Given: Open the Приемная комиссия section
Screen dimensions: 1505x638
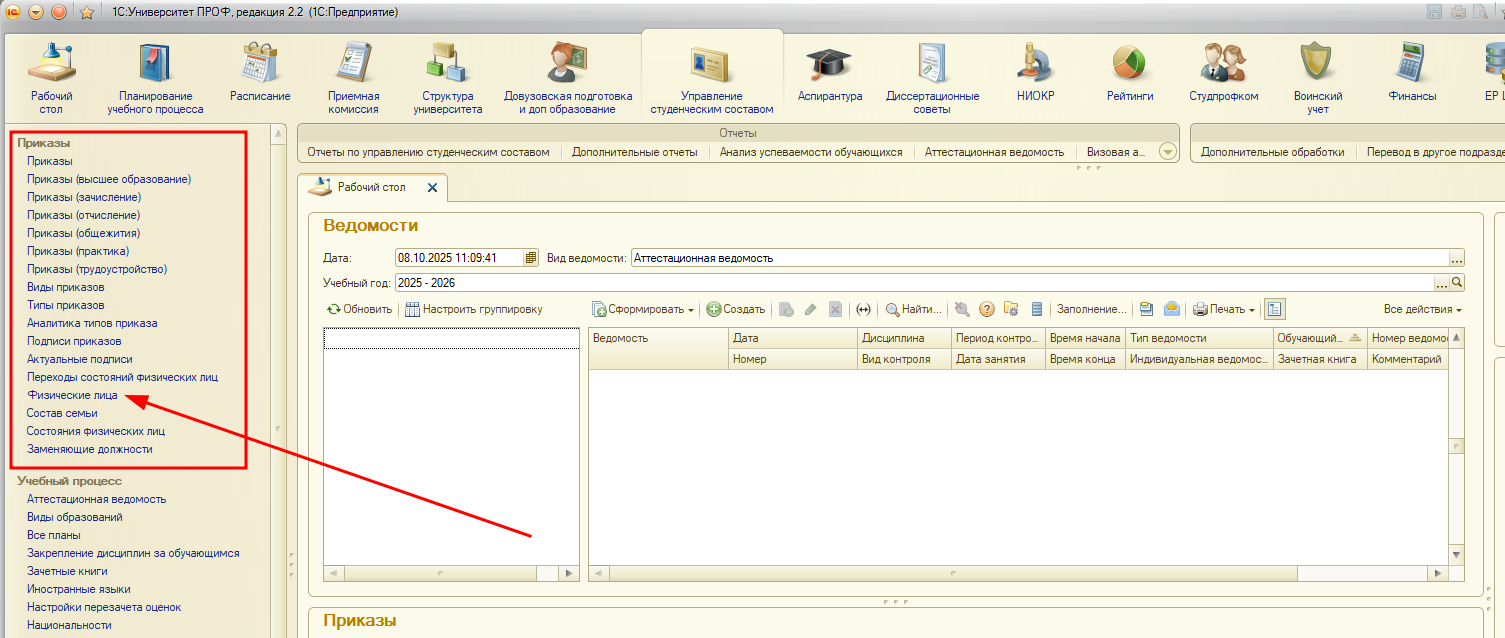Looking at the screenshot, I should 354,63.
